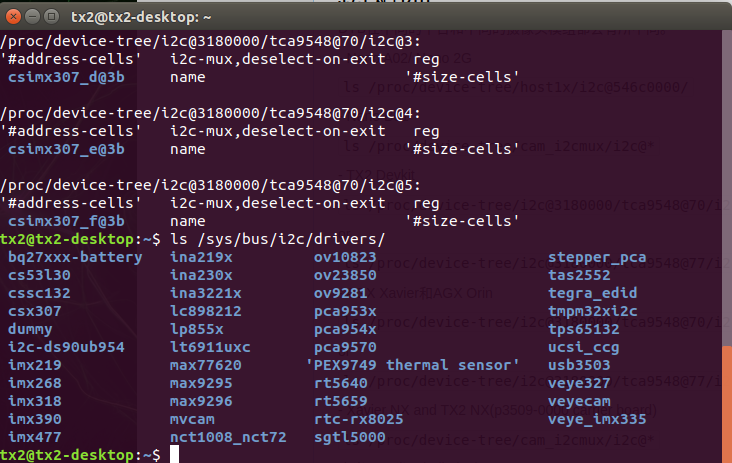Click the ov10823 driver entry

pos(346,257)
